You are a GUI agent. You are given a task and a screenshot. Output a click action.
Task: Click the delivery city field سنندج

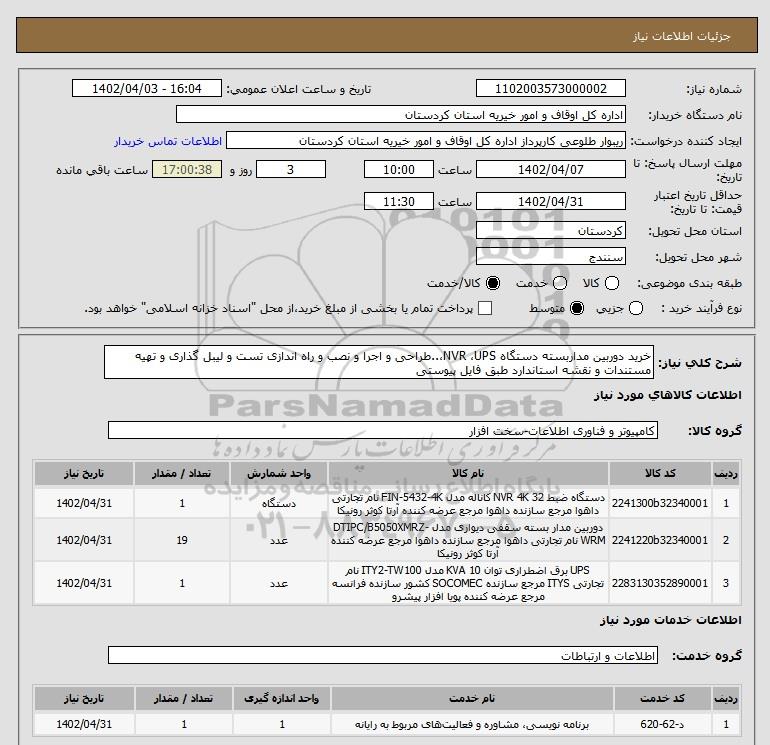550,256
